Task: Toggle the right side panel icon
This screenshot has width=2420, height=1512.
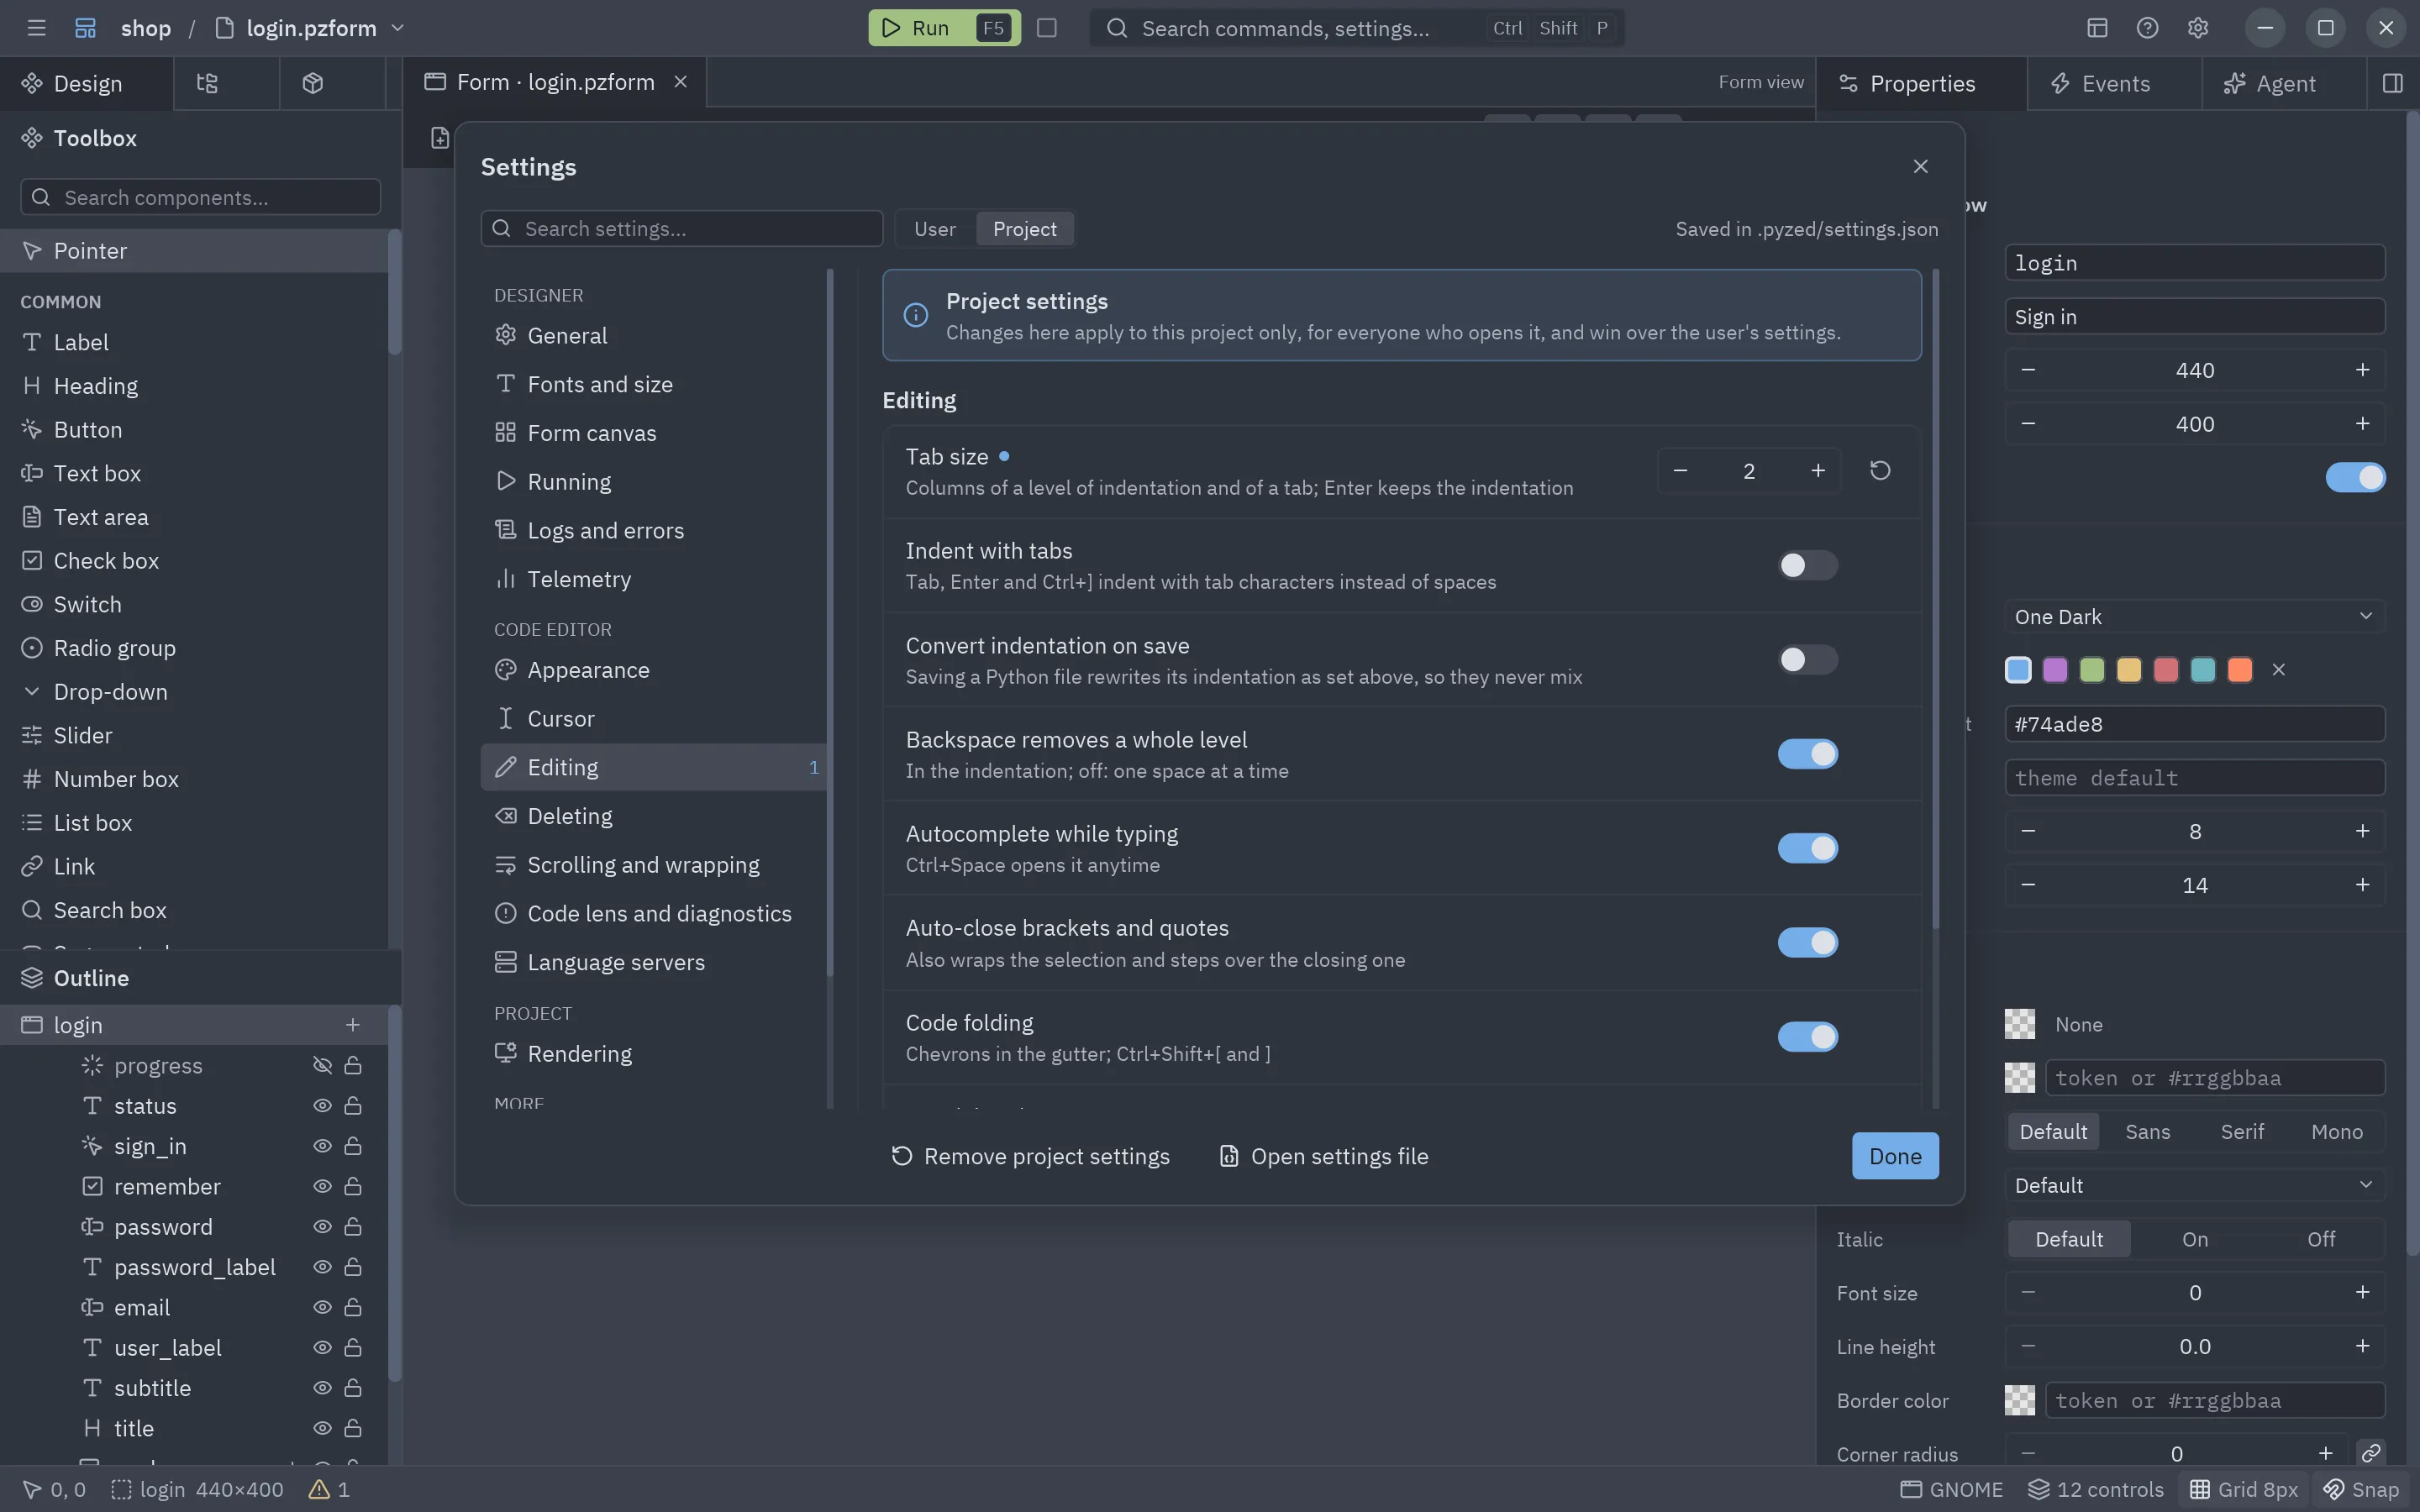Action: [x=2392, y=83]
